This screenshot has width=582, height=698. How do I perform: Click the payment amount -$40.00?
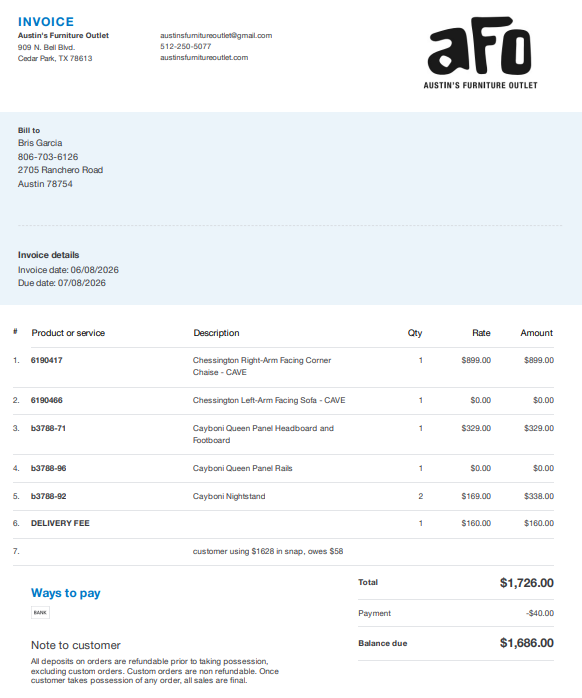coord(540,613)
